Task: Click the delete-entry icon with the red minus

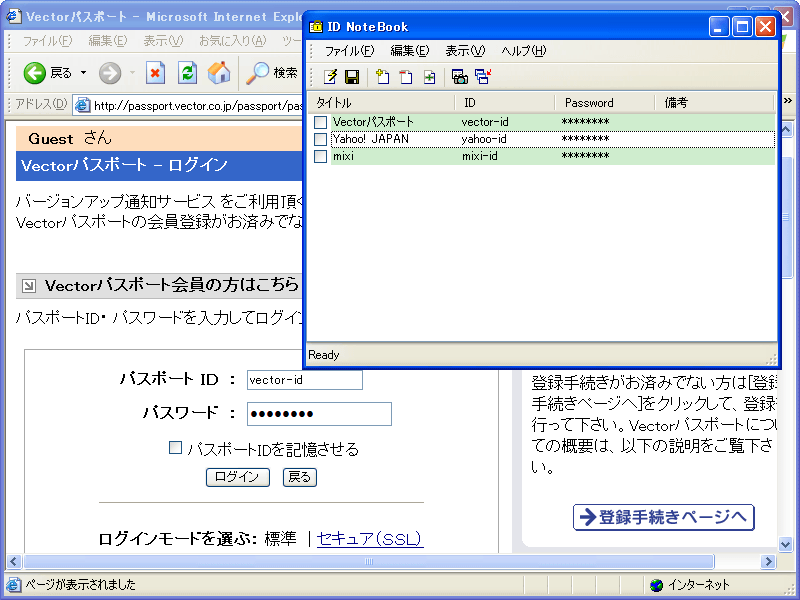Action: (x=406, y=77)
